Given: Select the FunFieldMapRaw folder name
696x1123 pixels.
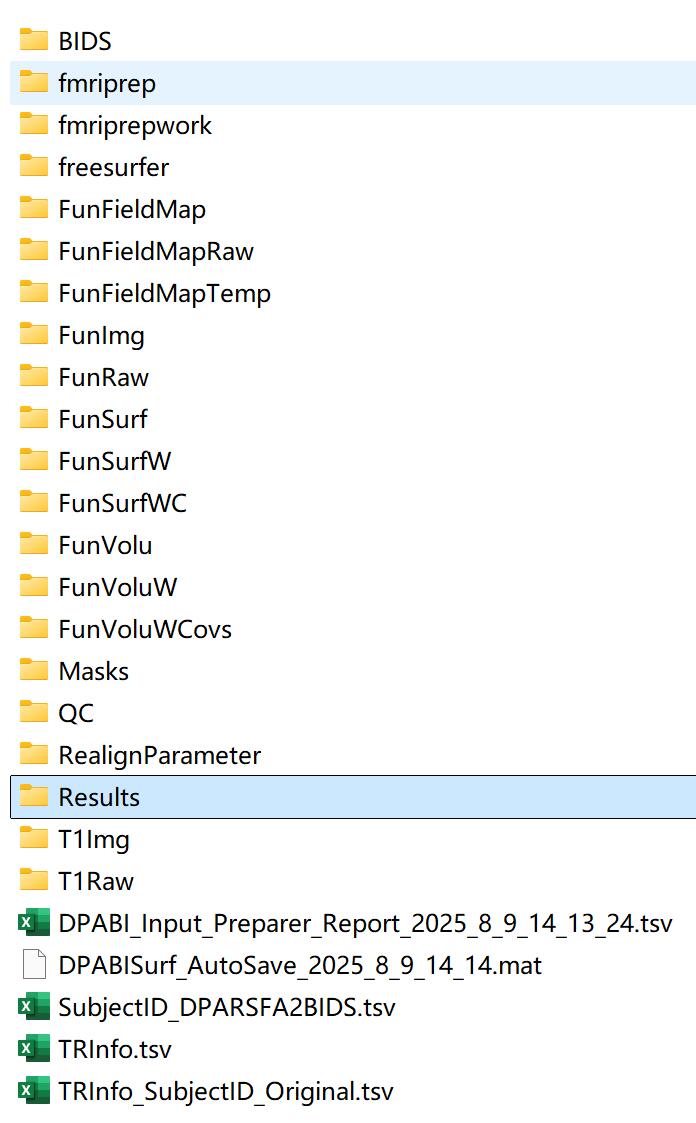Looking at the screenshot, I should [156, 251].
